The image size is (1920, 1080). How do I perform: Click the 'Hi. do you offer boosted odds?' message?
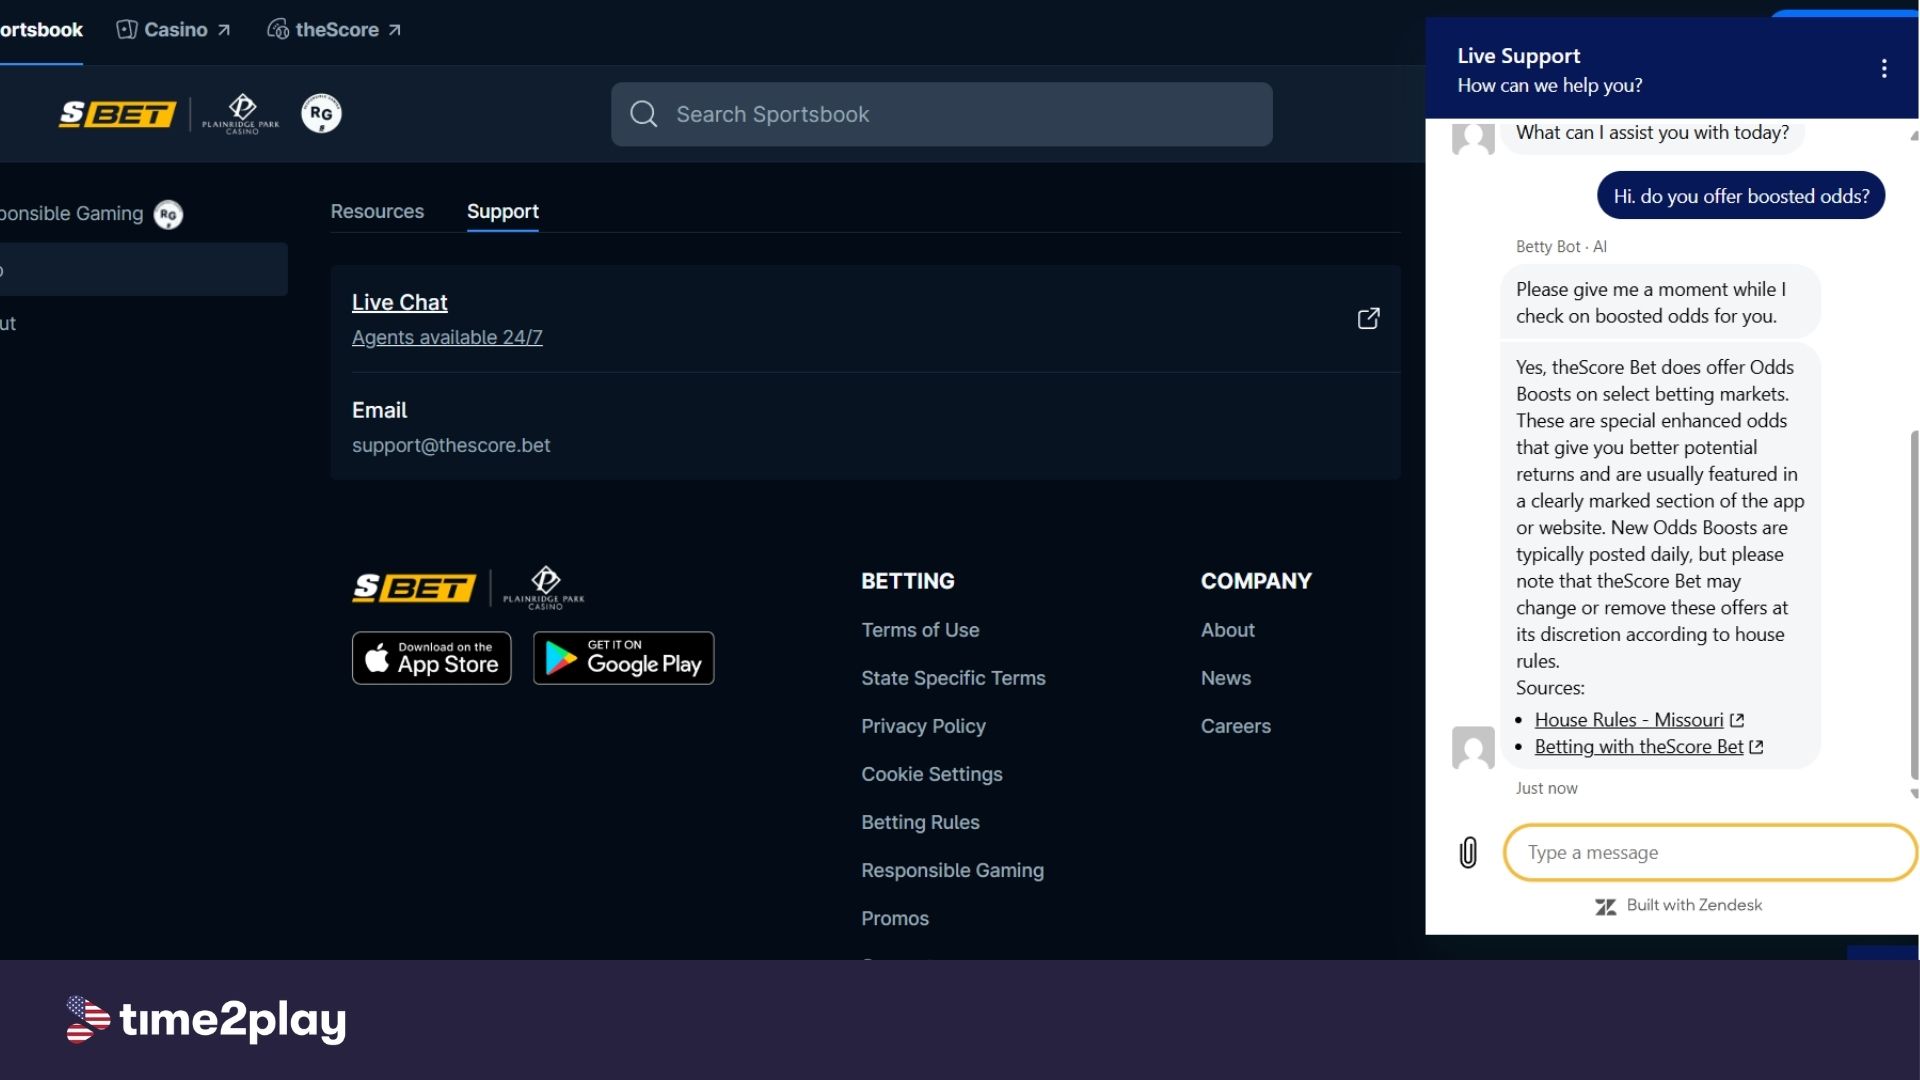click(1740, 196)
